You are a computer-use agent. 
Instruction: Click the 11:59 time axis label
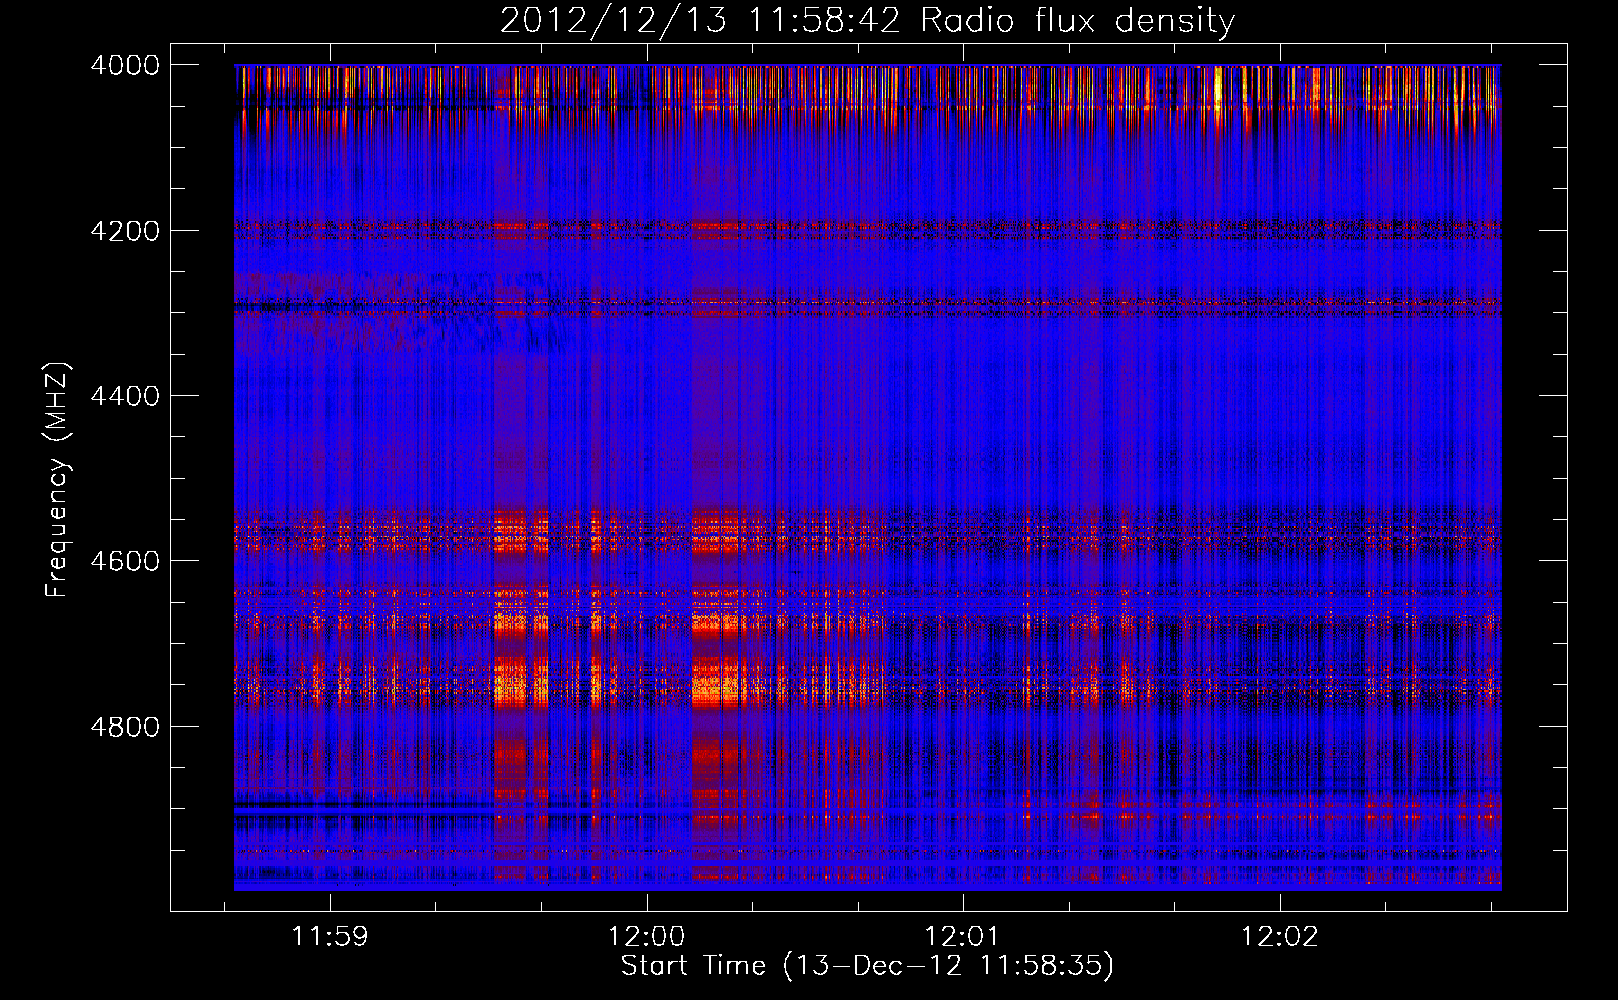coord(330,937)
